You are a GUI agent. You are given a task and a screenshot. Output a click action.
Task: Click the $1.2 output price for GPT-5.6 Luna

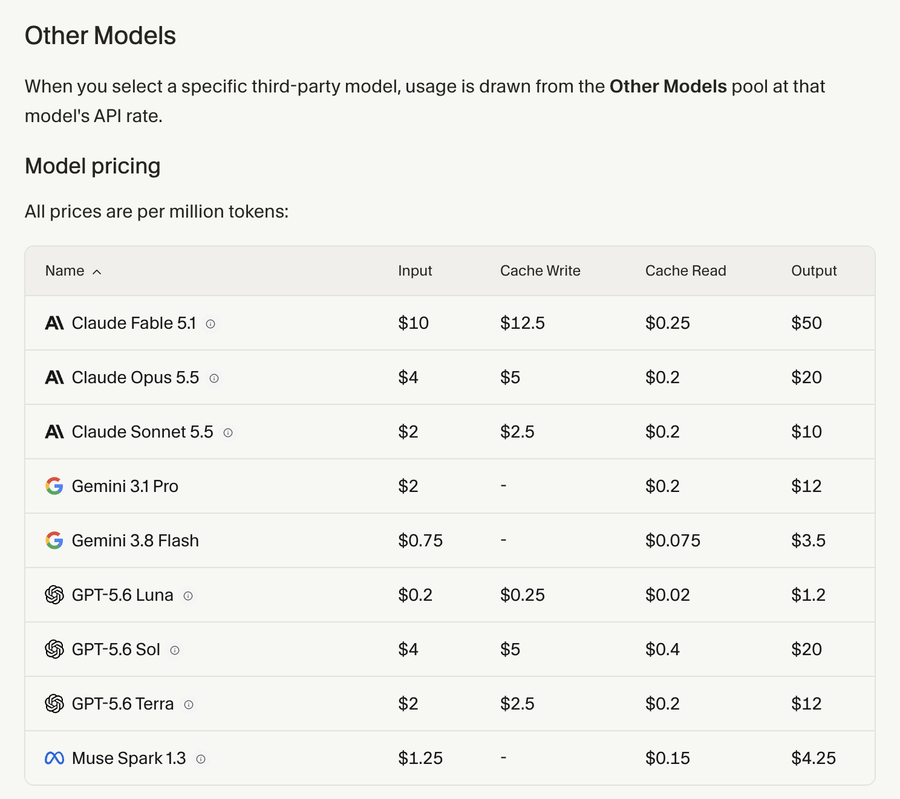[808, 595]
